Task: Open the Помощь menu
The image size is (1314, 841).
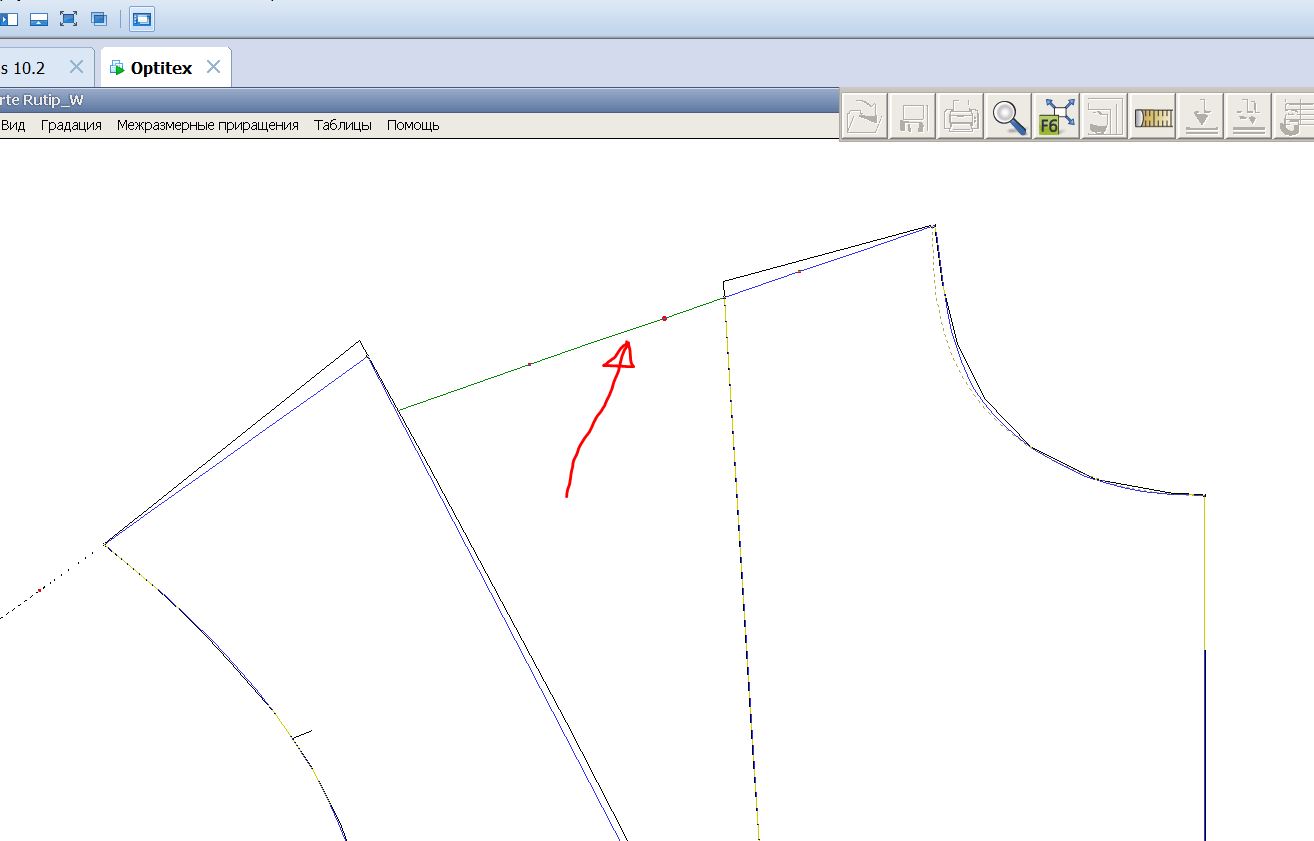Action: click(413, 125)
